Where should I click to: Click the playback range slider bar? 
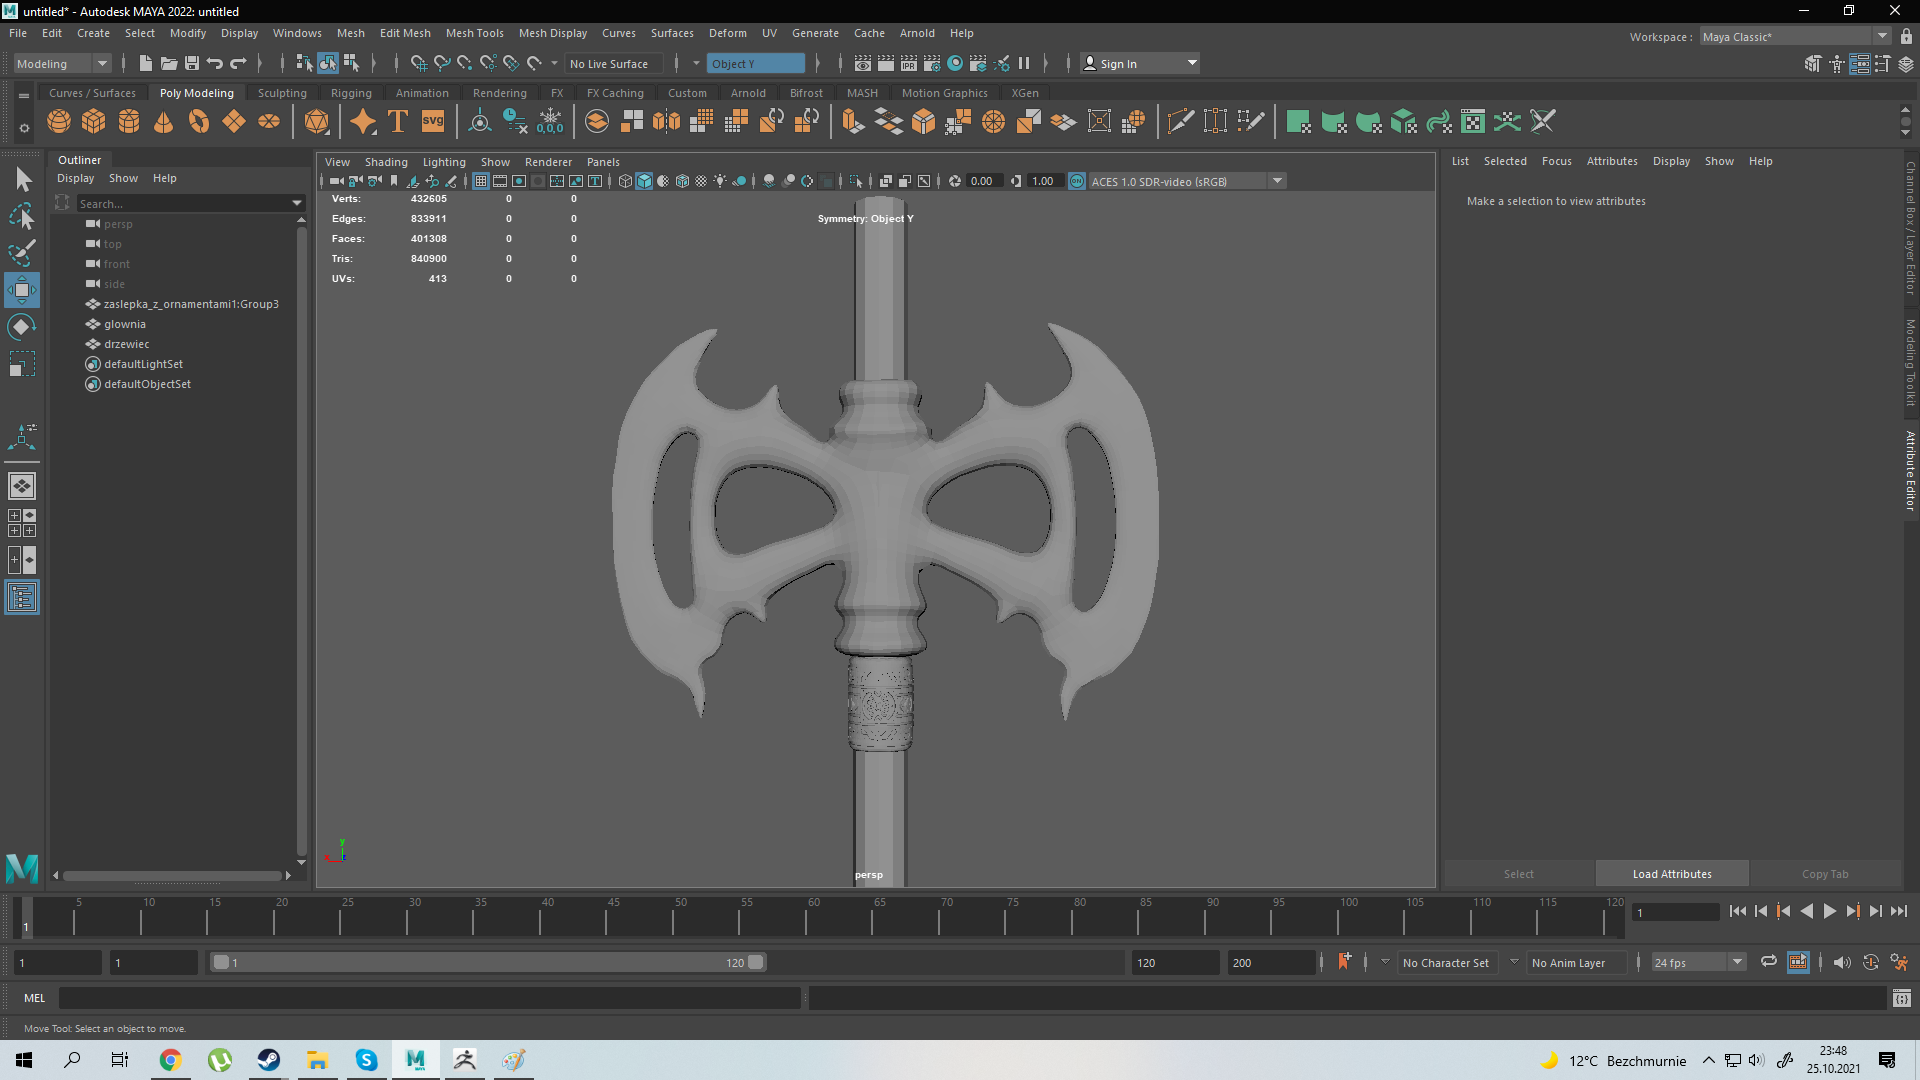click(x=488, y=962)
